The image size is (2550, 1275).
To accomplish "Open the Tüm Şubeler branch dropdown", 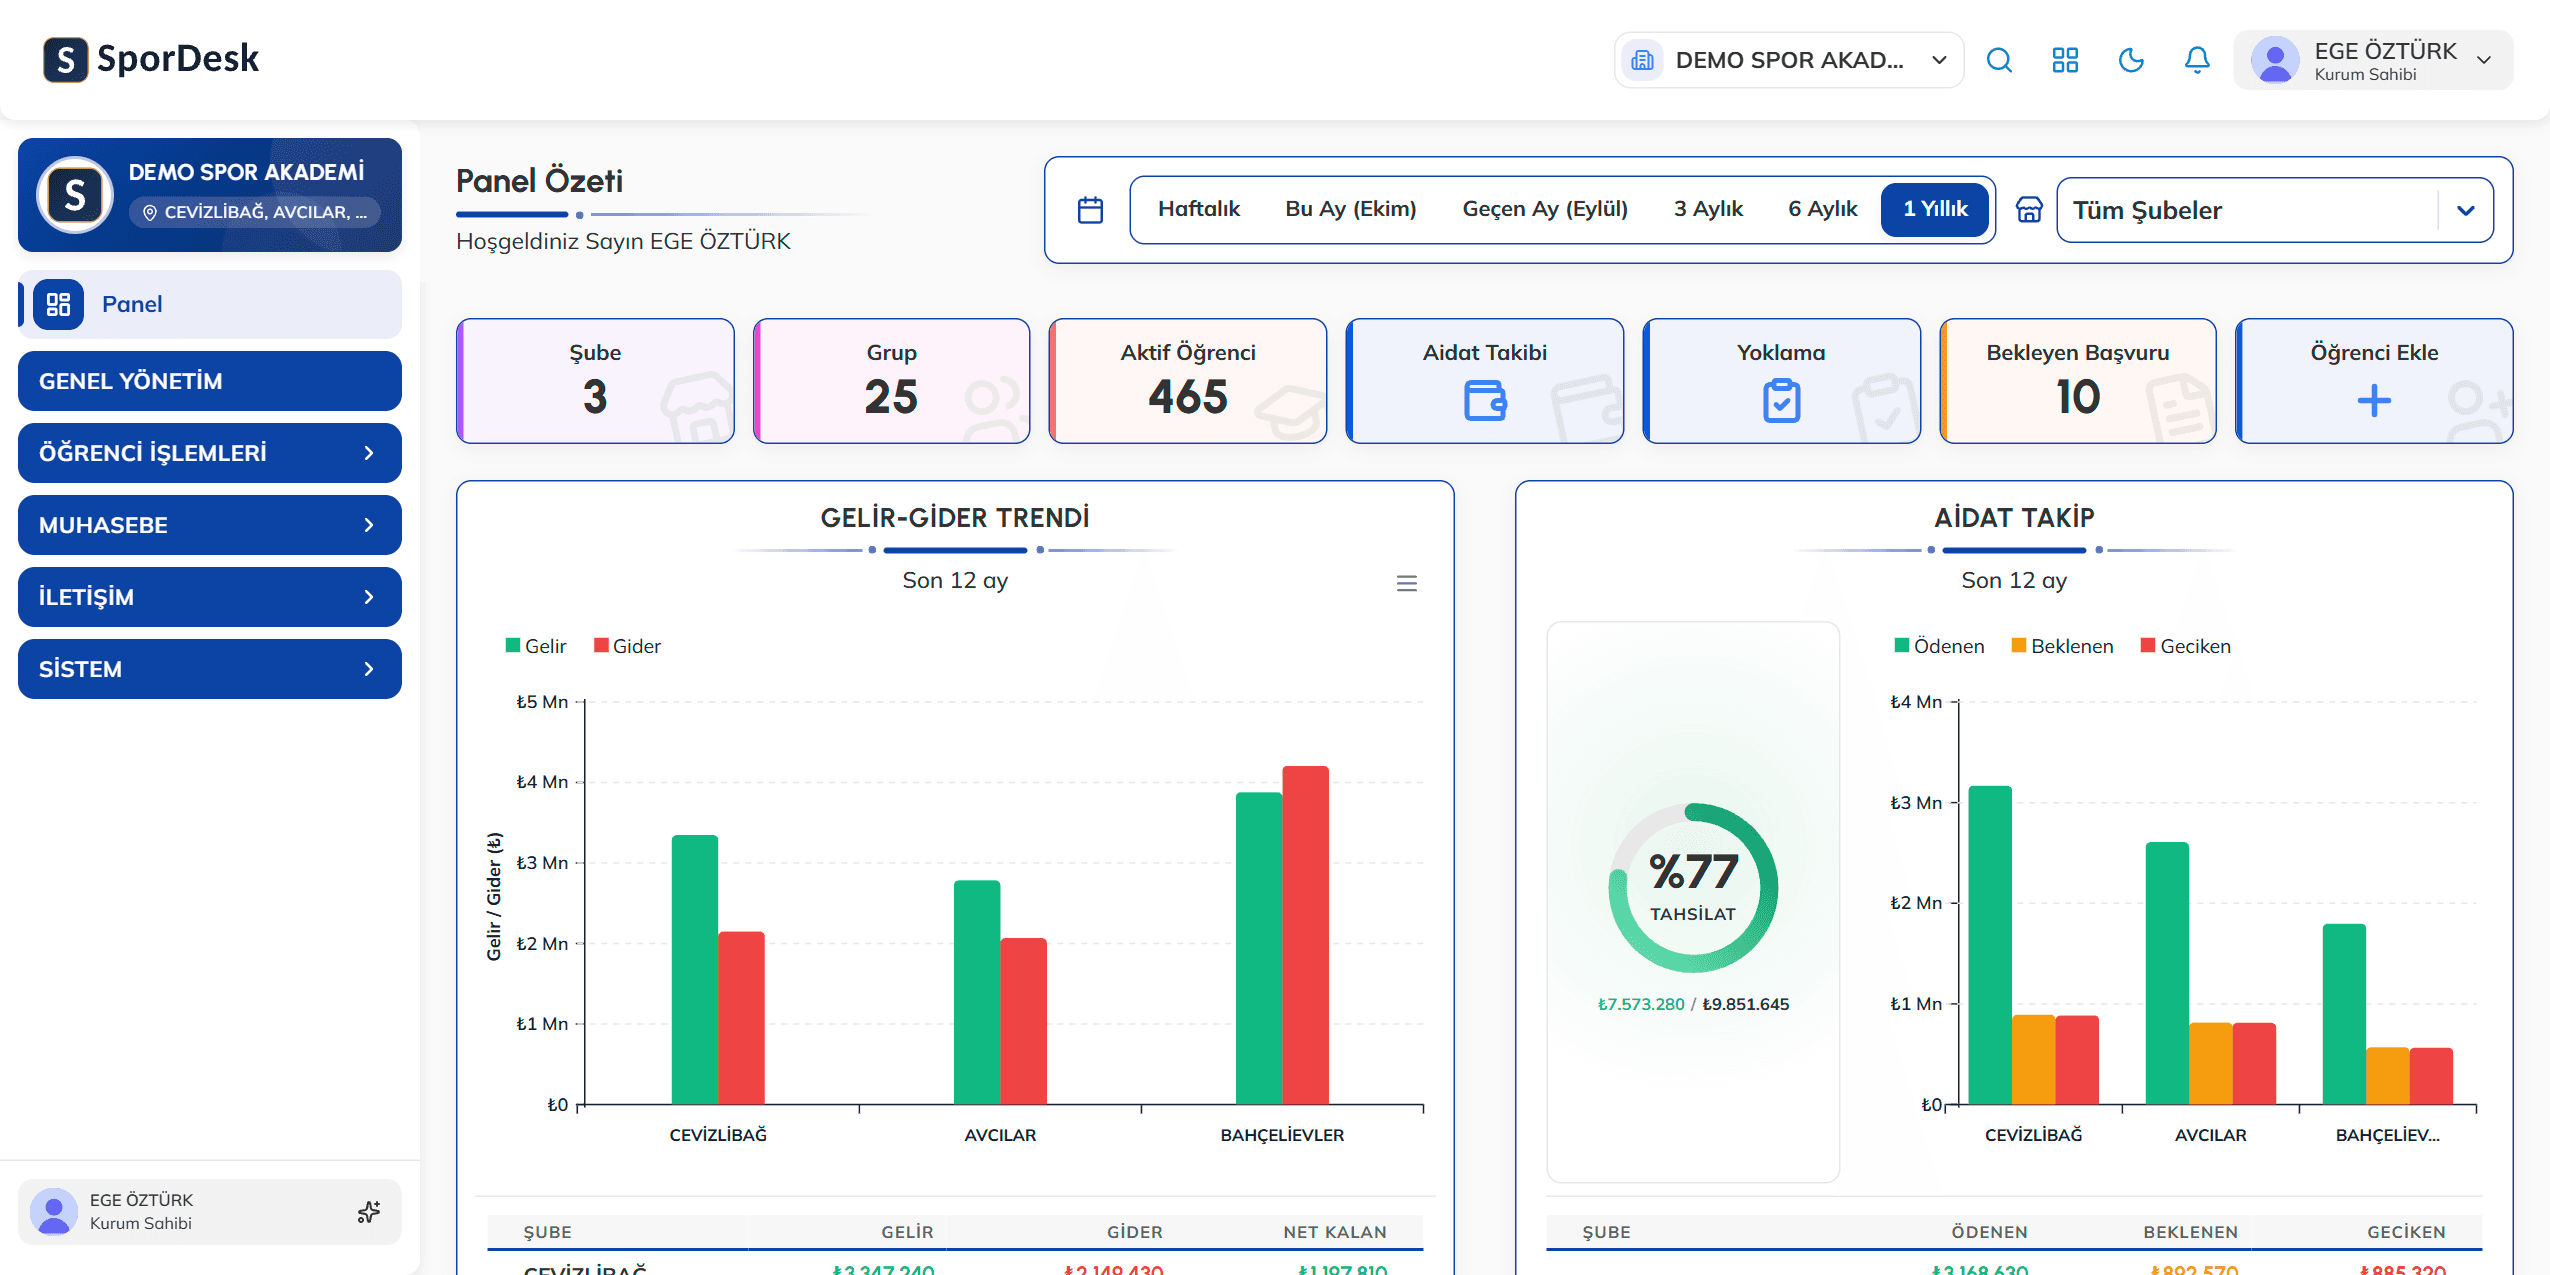I will pyautogui.click(x=2274, y=210).
